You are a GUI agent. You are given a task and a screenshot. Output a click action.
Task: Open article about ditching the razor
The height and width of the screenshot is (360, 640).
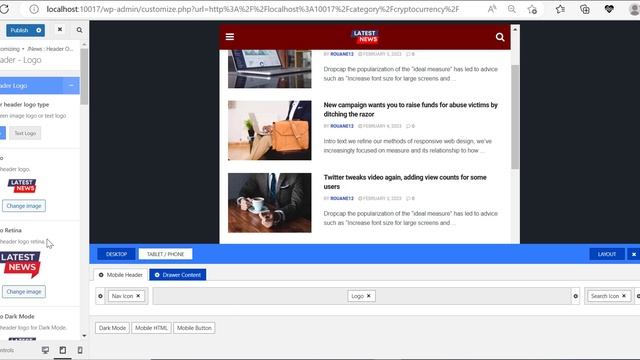[410, 109]
